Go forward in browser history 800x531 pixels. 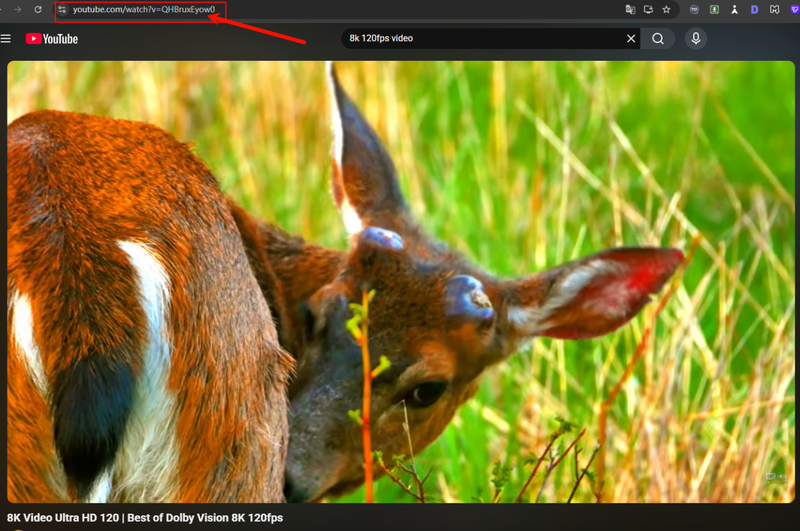tap(17, 10)
